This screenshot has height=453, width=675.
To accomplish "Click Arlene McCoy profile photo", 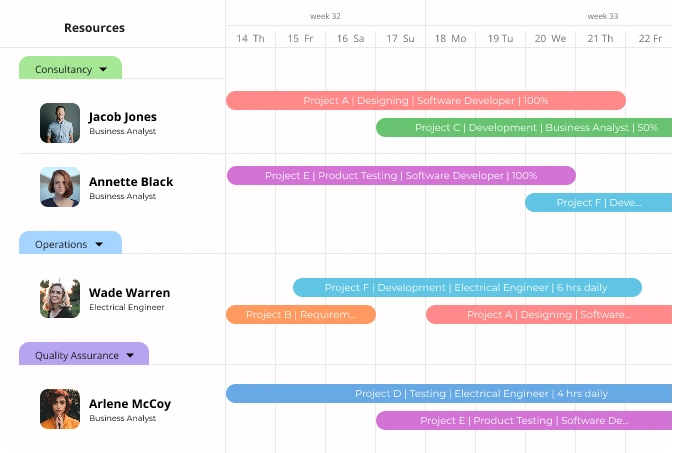I will click(x=60, y=409).
